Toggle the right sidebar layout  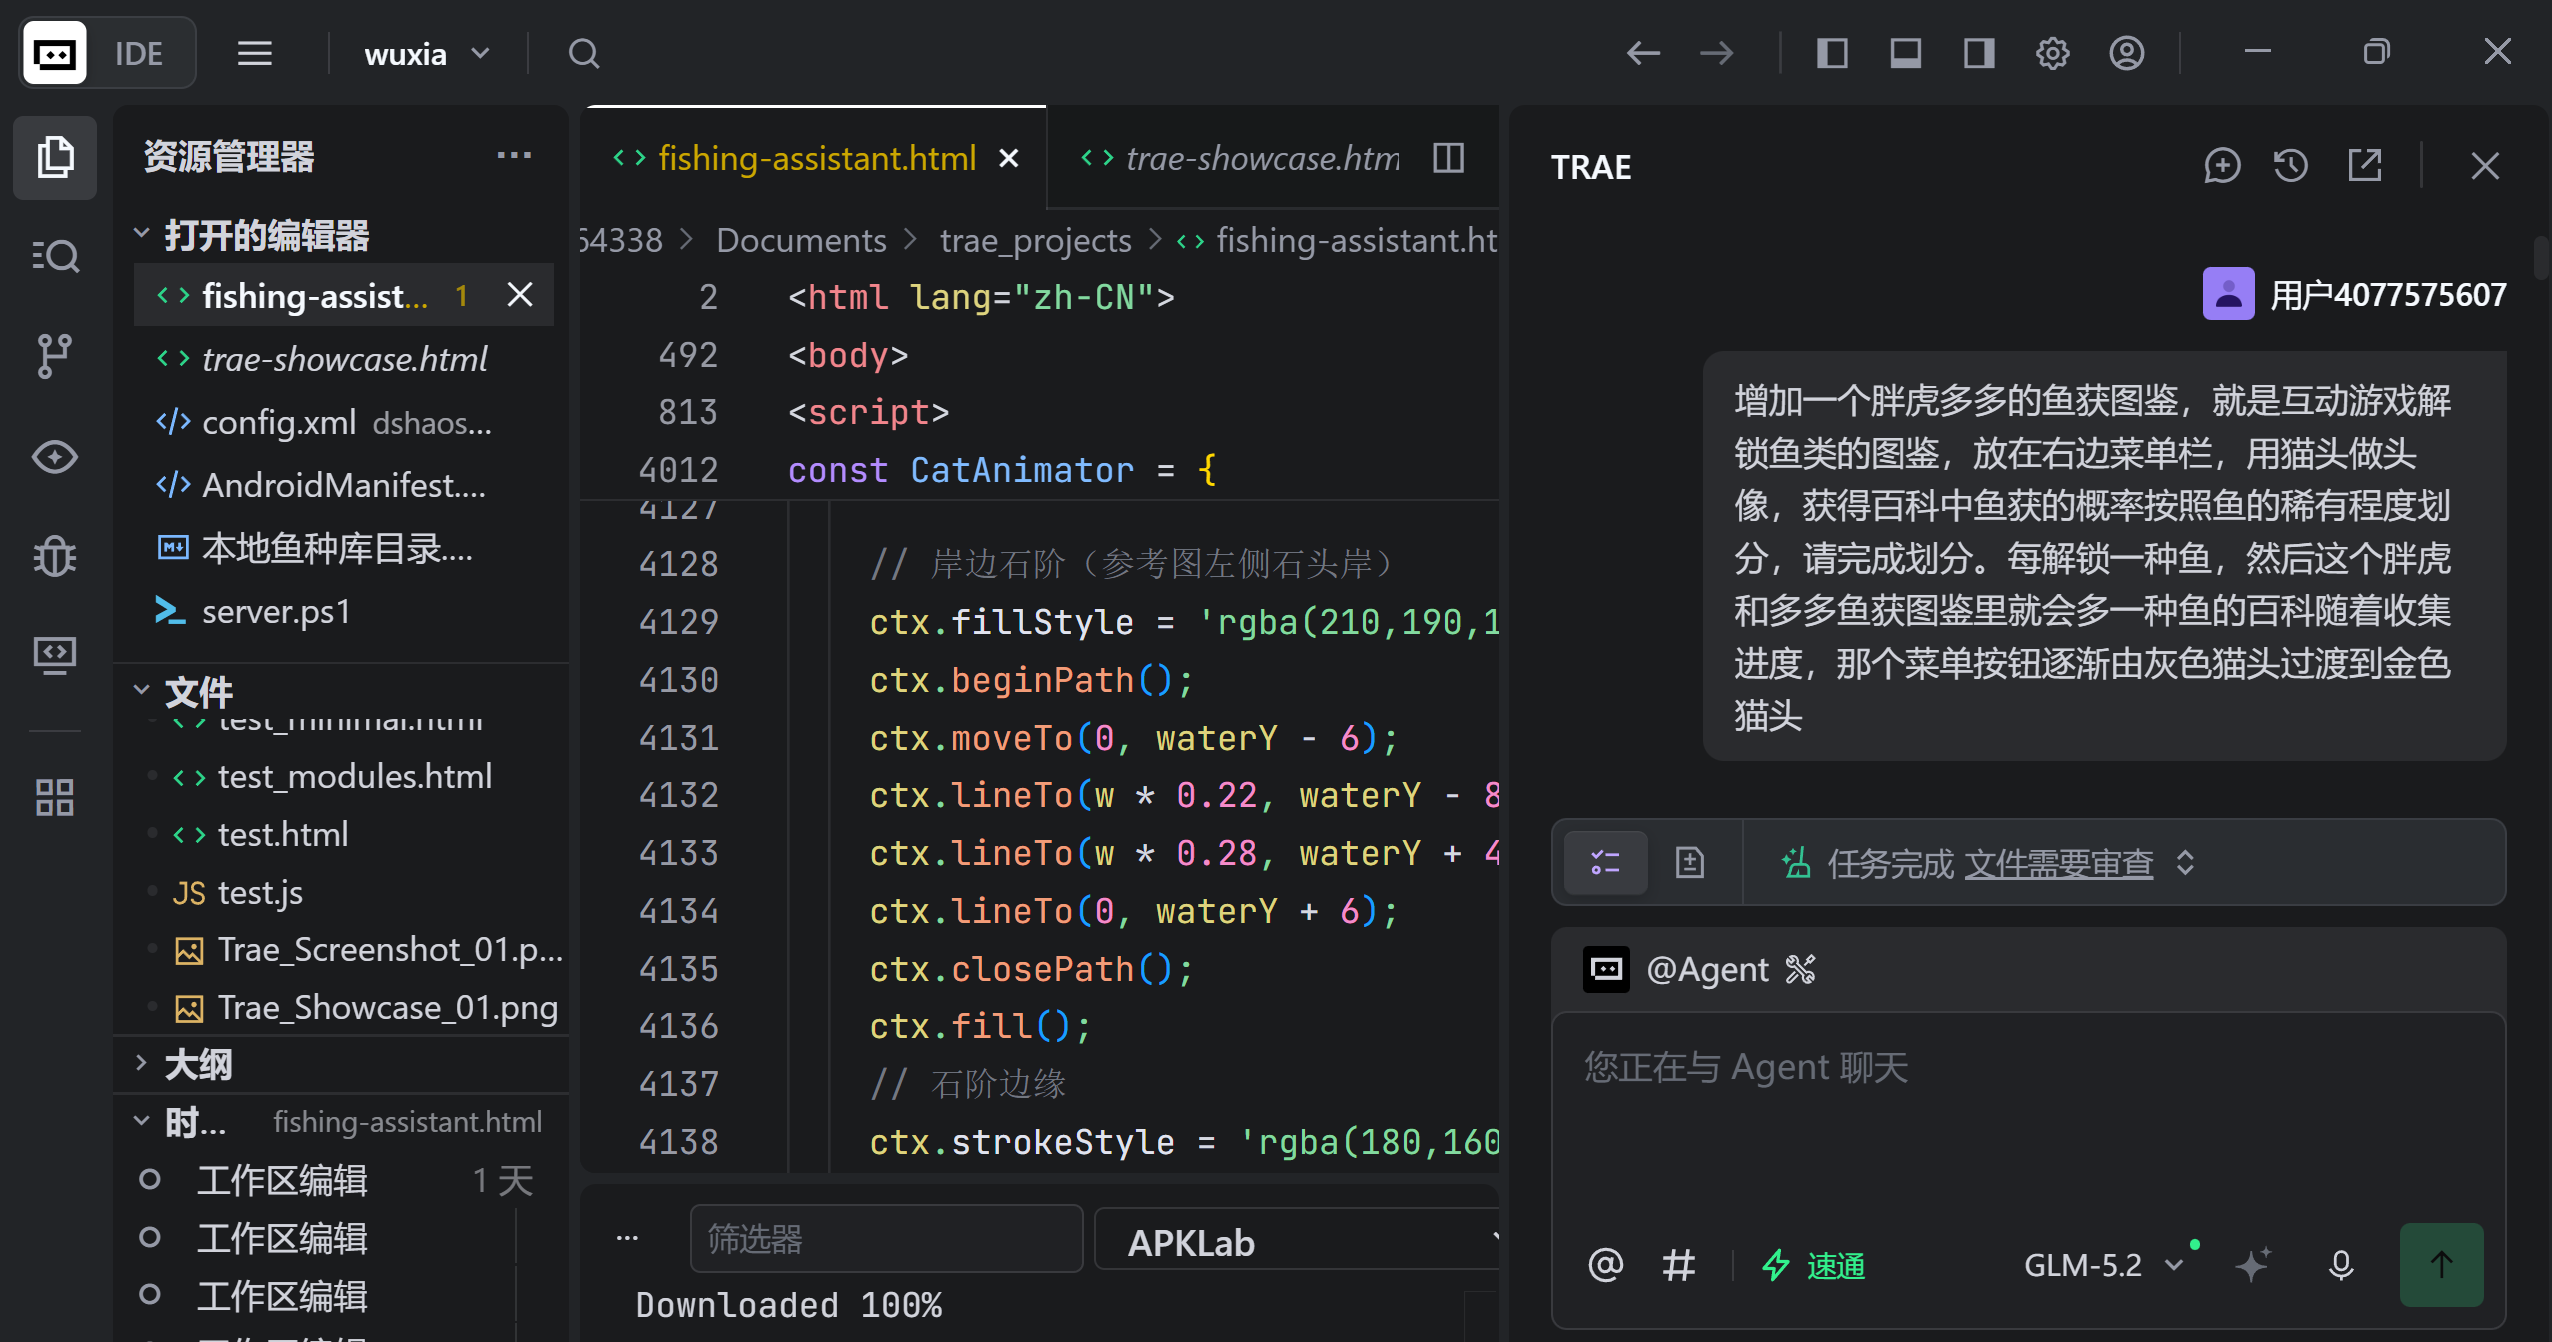(1979, 53)
